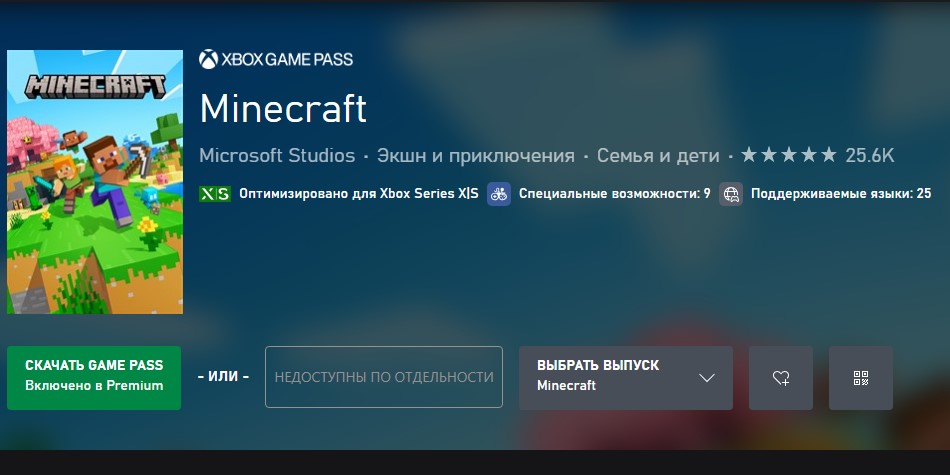Click the accessibility features icon

(x=499, y=194)
